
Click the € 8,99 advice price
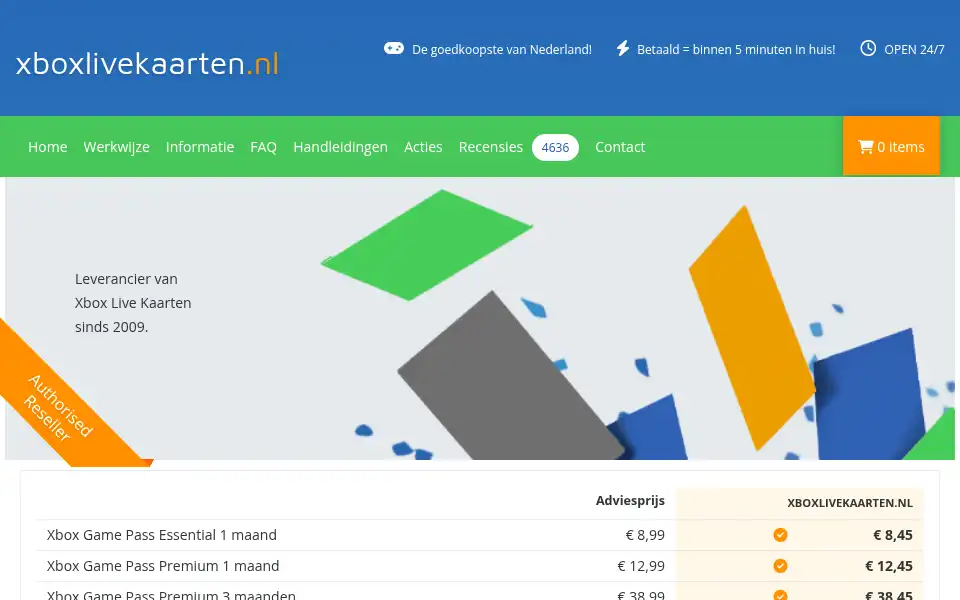tap(645, 535)
